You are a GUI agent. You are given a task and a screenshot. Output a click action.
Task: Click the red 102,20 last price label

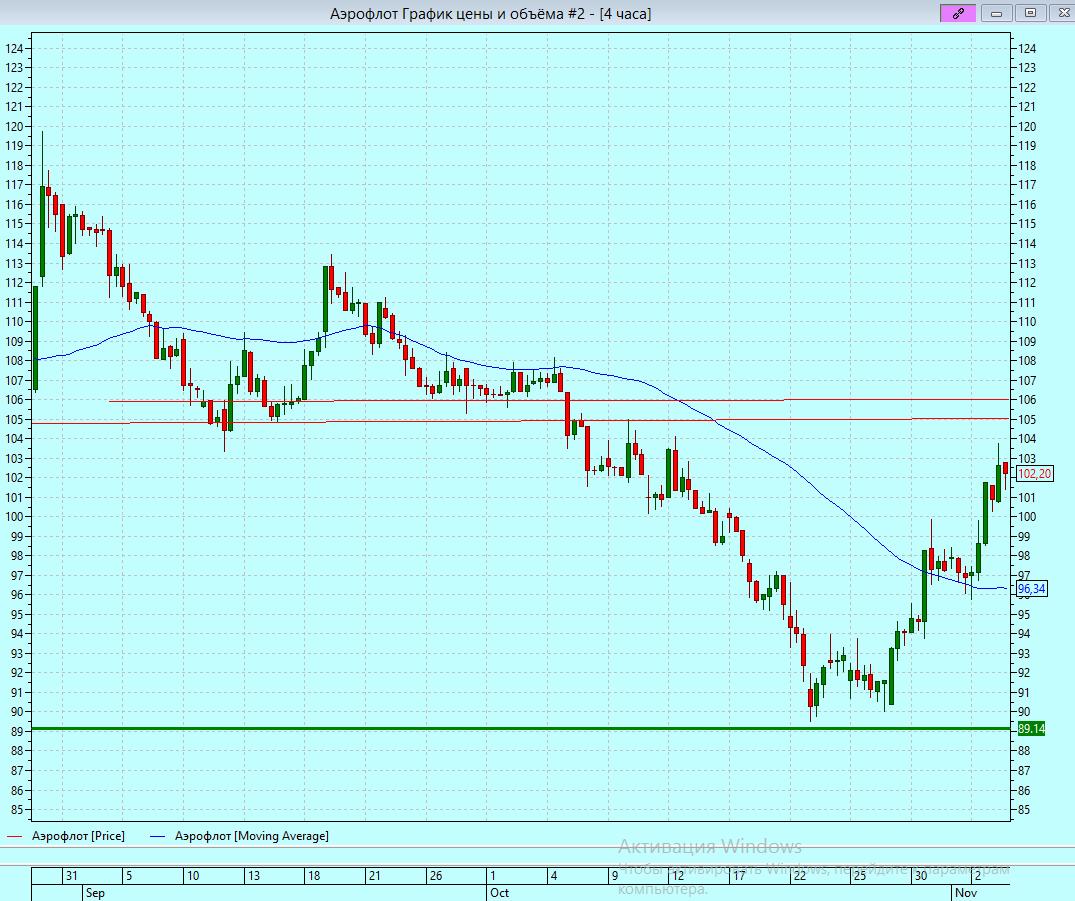(1035, 474)
